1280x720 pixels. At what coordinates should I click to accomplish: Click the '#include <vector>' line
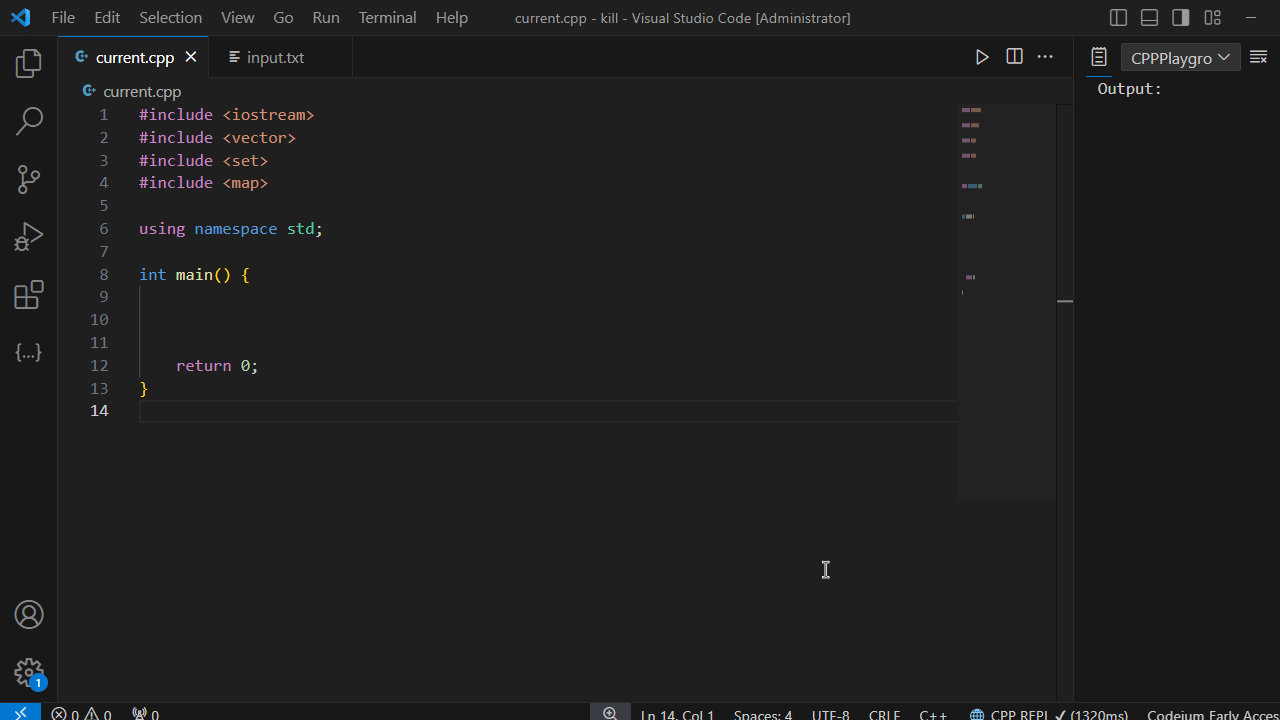point(217,138)
